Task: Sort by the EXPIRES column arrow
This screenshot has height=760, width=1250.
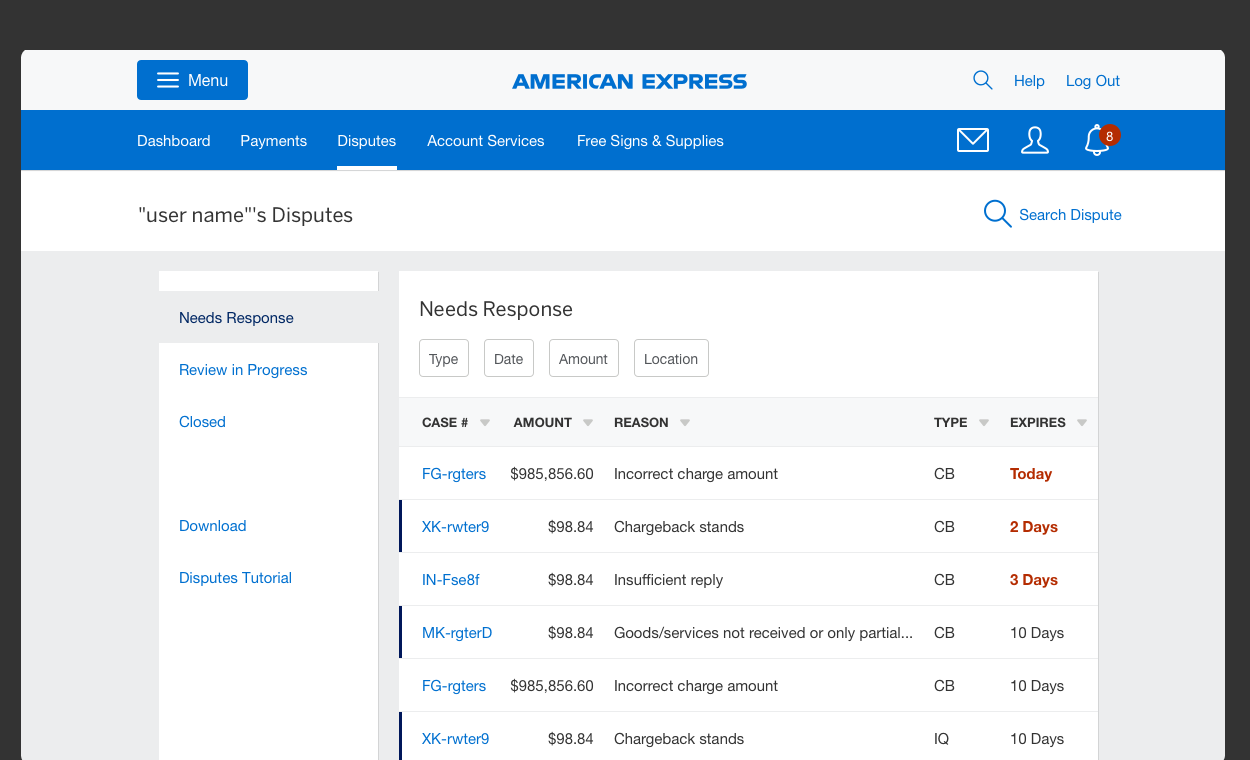Action: 1081,422
